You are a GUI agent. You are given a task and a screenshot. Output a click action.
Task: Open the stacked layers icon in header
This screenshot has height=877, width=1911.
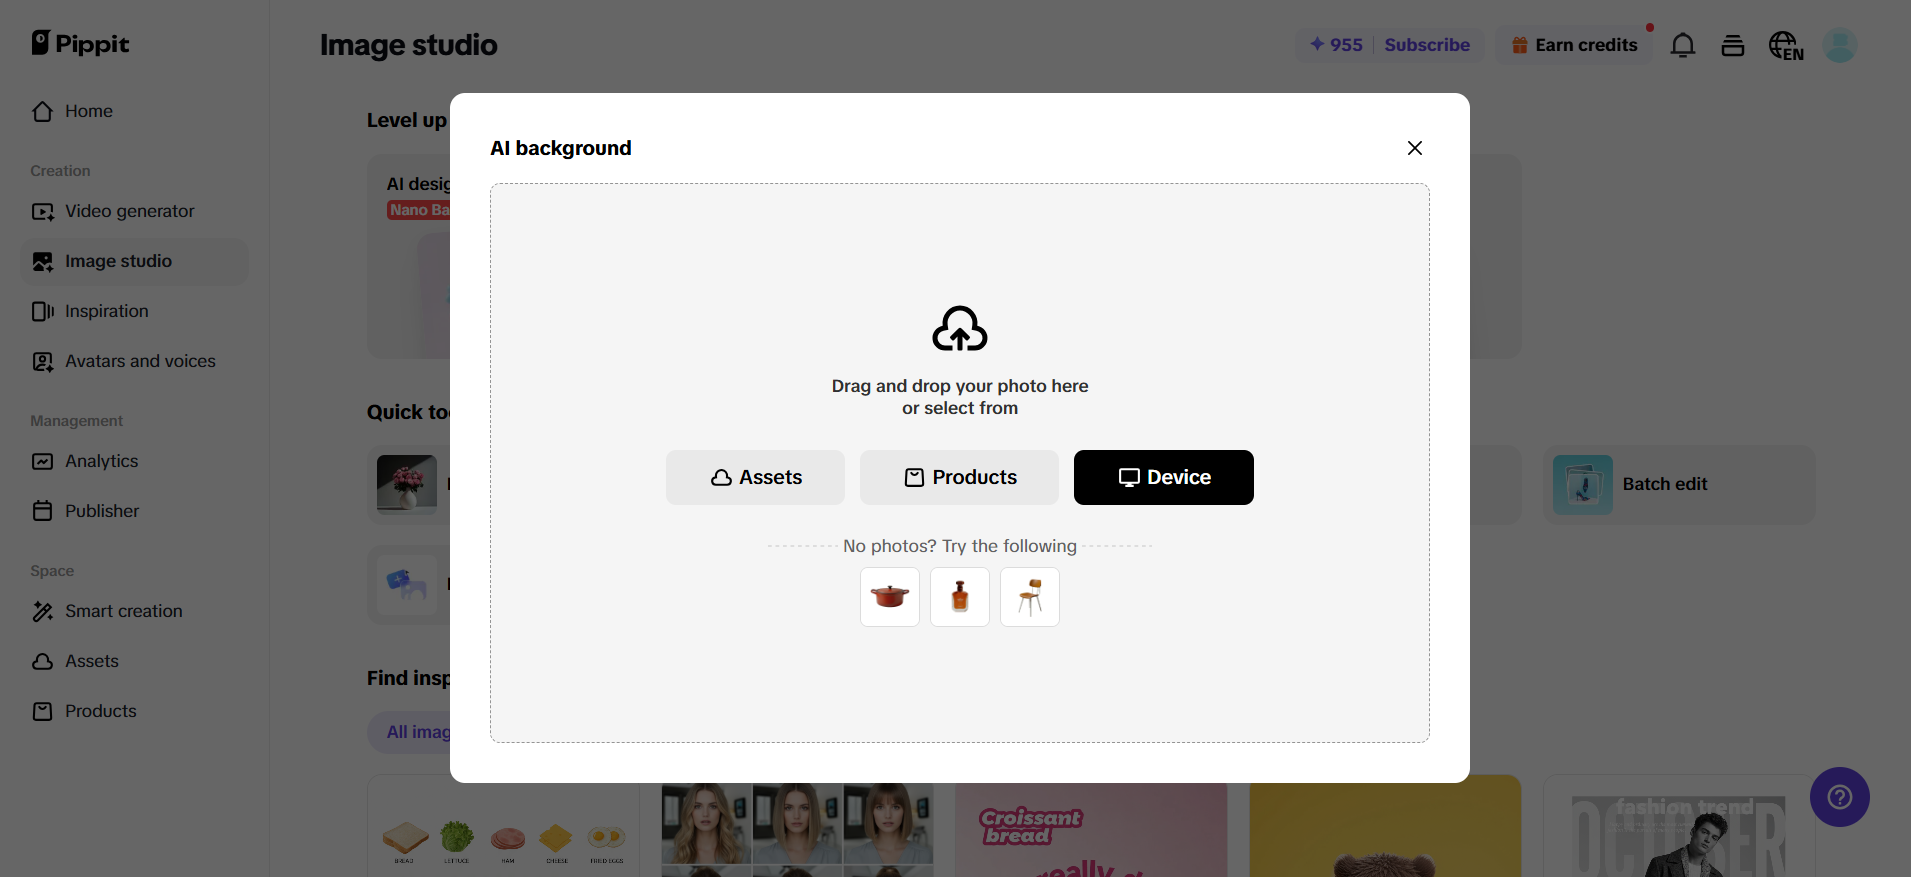[1733, 45]
